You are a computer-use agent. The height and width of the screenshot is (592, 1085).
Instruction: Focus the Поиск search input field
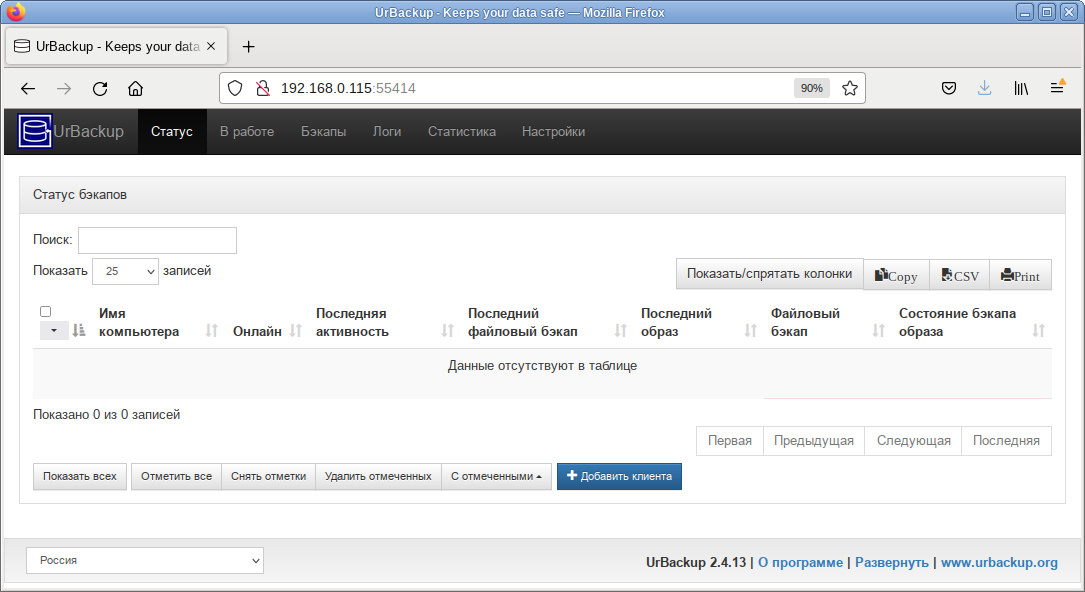pos(157,240)
